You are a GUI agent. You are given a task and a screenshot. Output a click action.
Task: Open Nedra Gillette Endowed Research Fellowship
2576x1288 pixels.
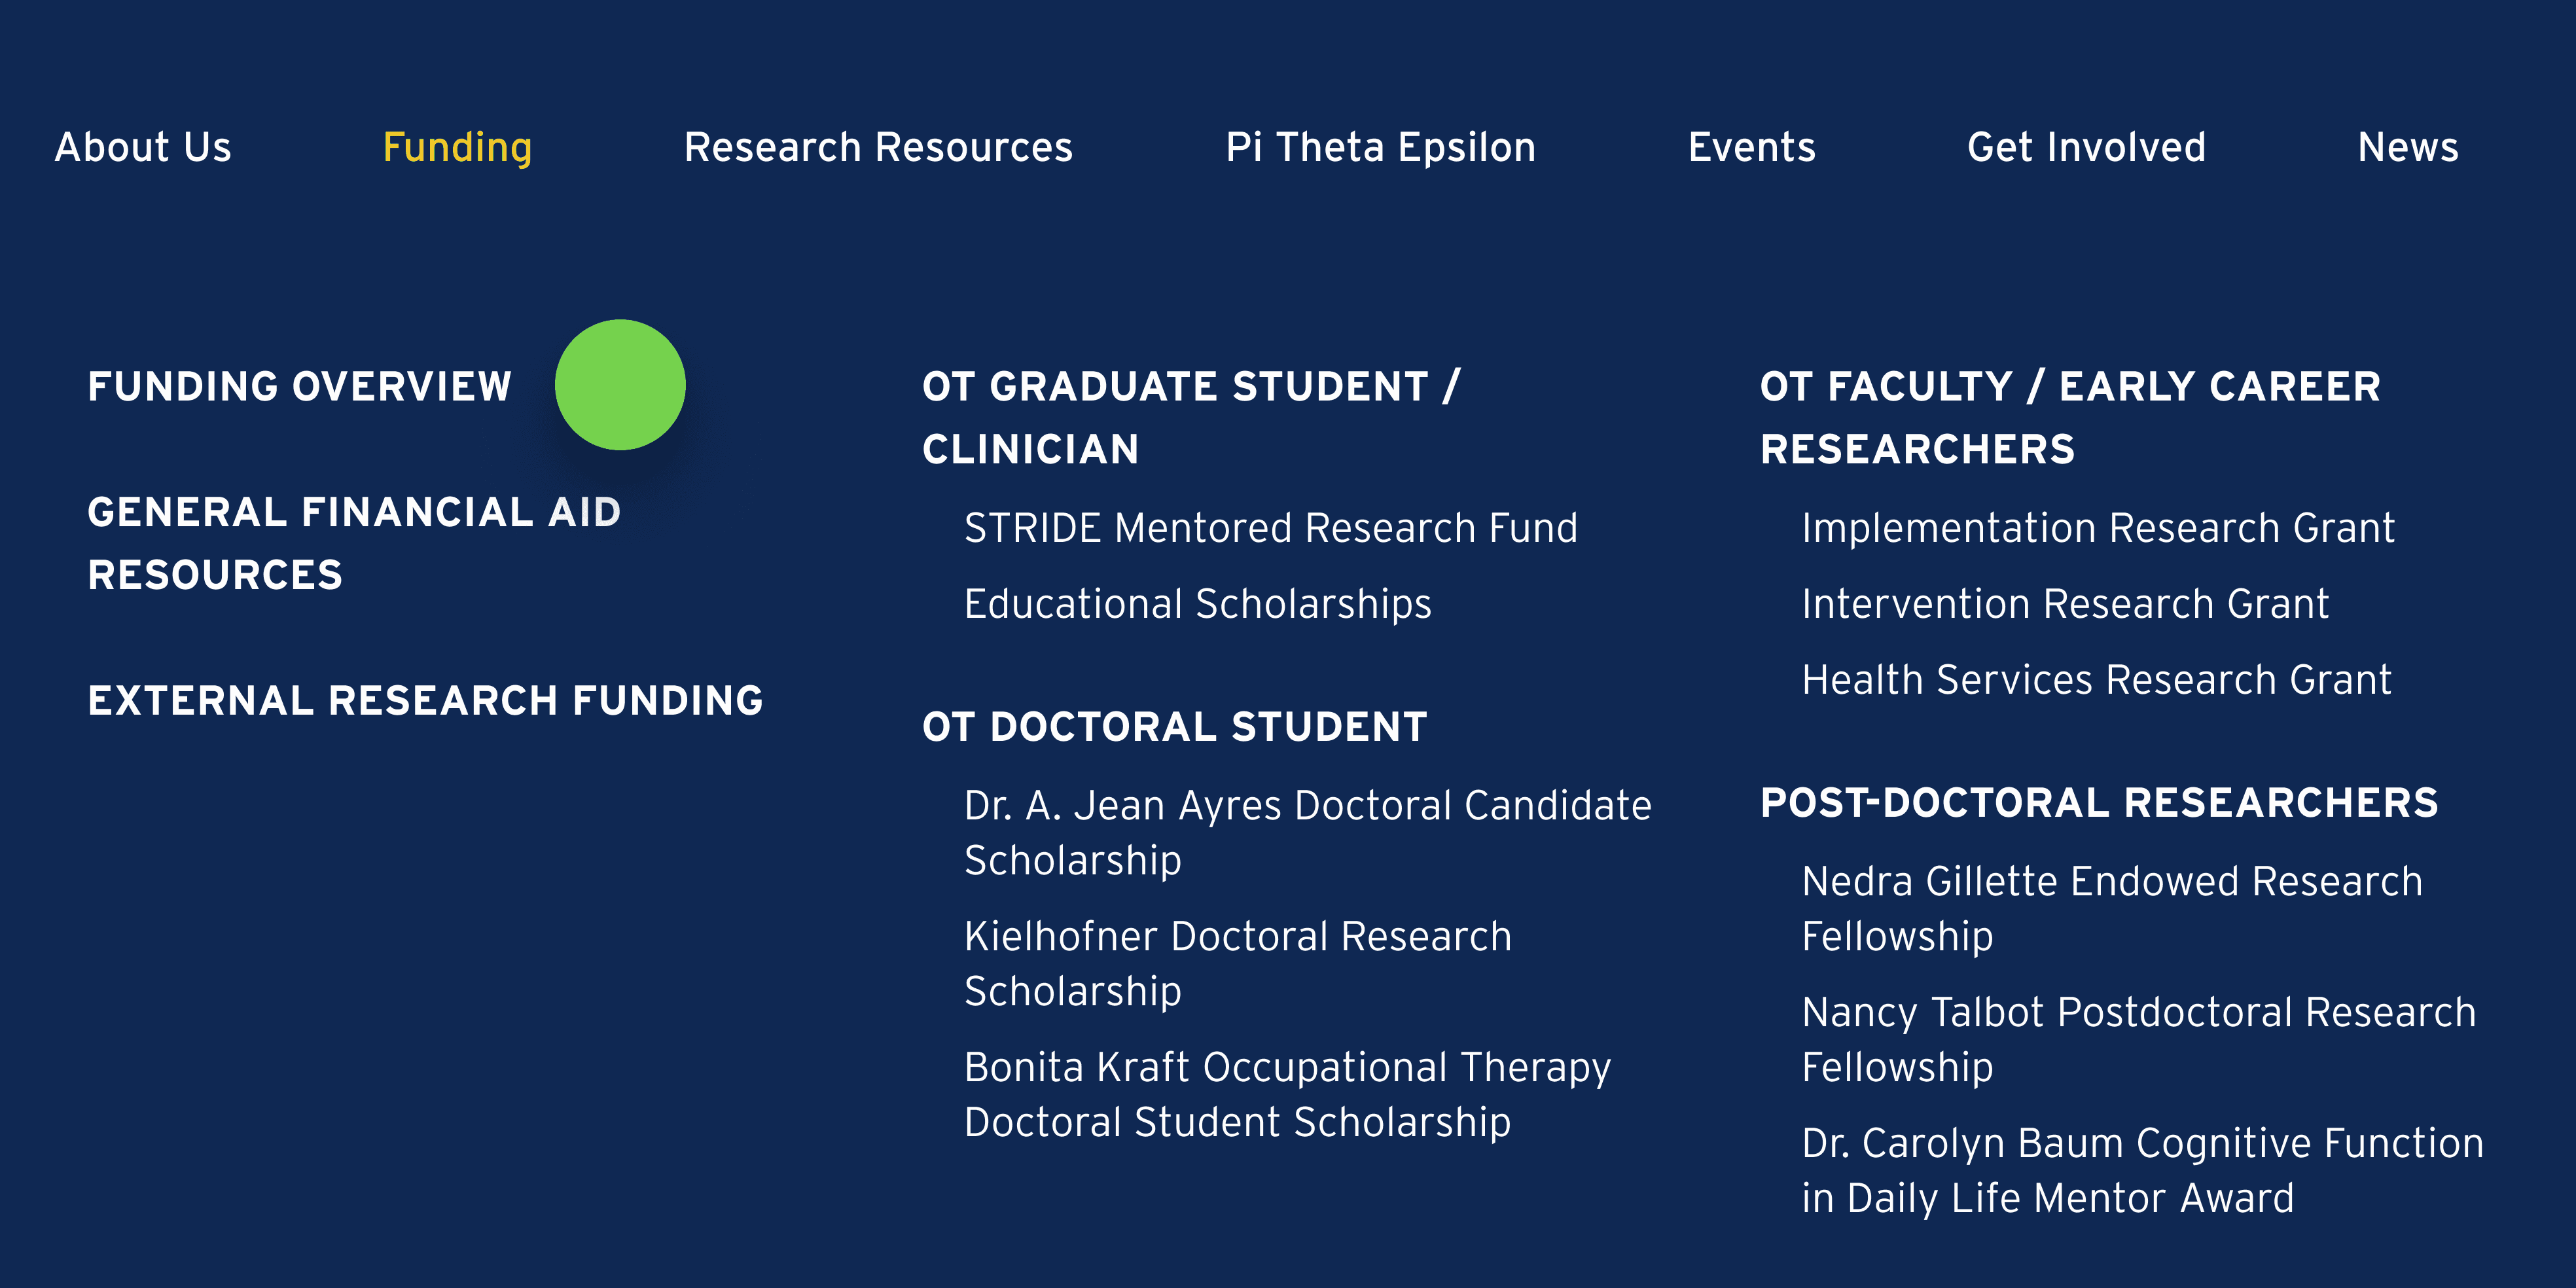[2111, 908]
